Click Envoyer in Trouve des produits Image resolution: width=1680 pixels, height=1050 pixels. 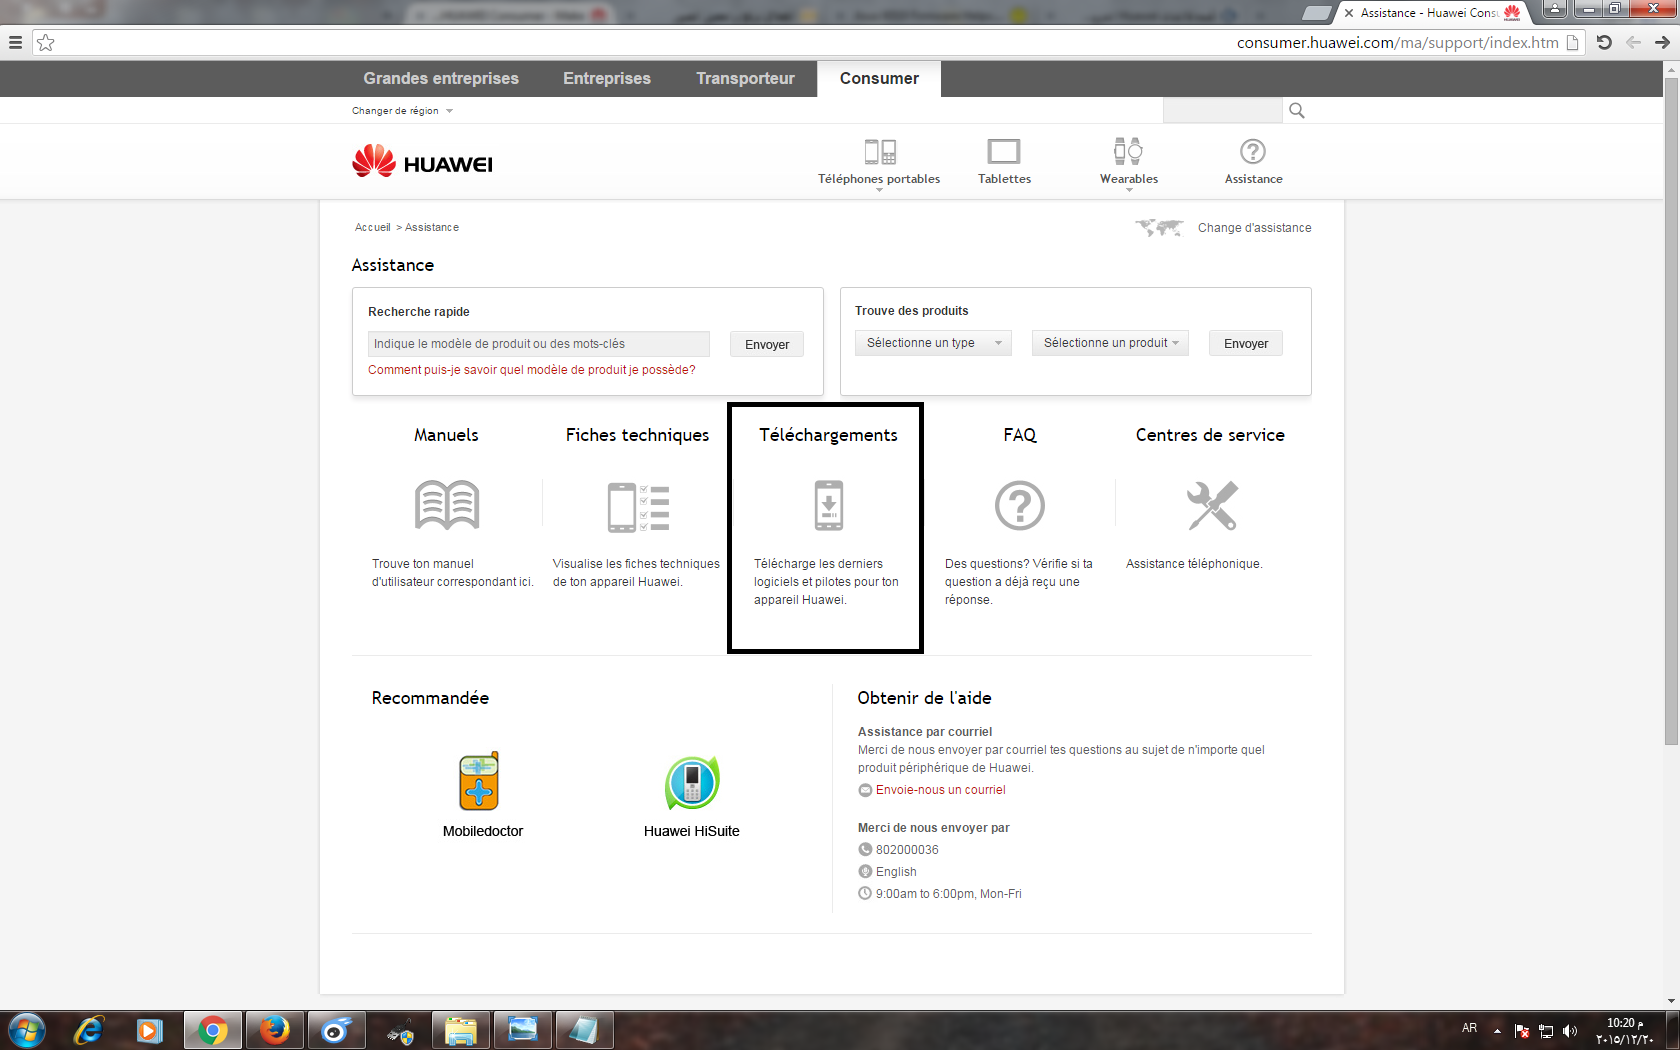(1246, 343)
